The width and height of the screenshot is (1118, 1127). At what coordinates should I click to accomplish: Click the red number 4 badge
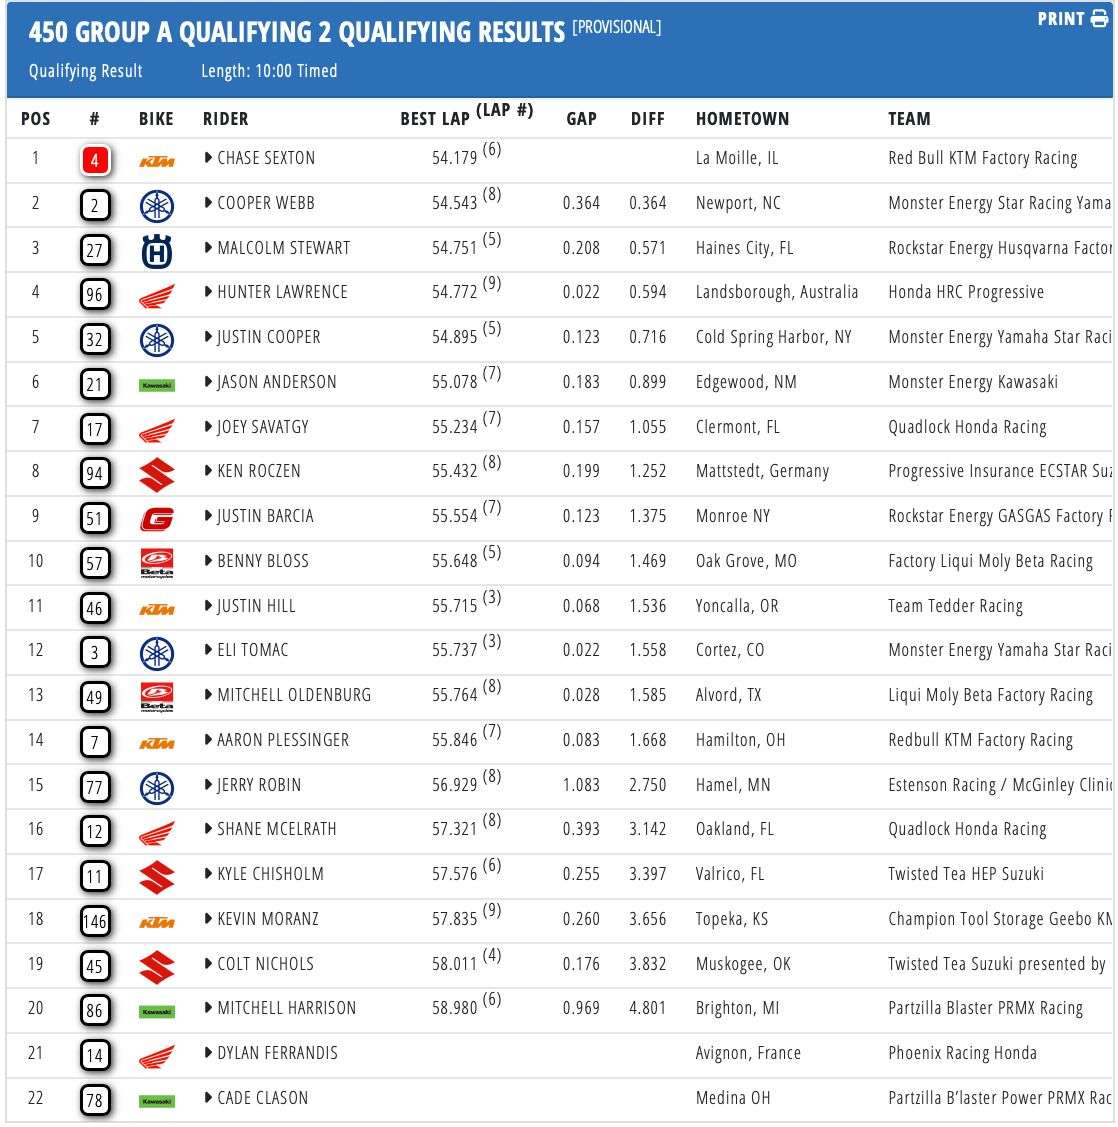tap(94, 160)
